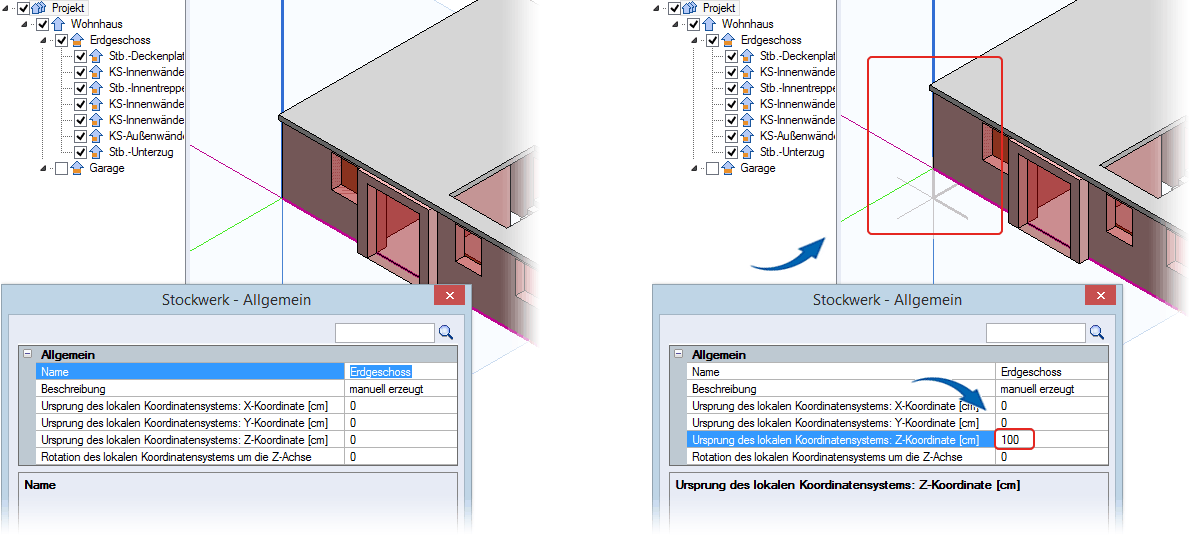Screen dimensions: 1198x537
Task: Close the right Stockwerk - Allgemein dialog
Action: [x=1101, y=296]
